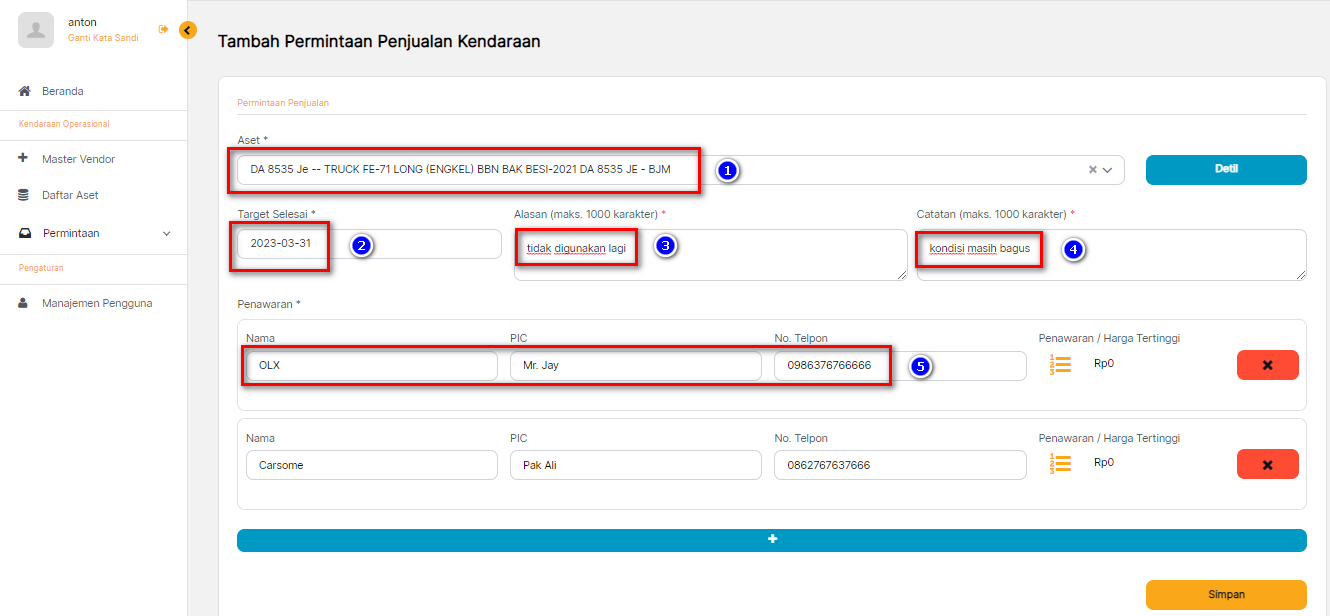Remove the OLX offer with red X button

pos(1267,365)
